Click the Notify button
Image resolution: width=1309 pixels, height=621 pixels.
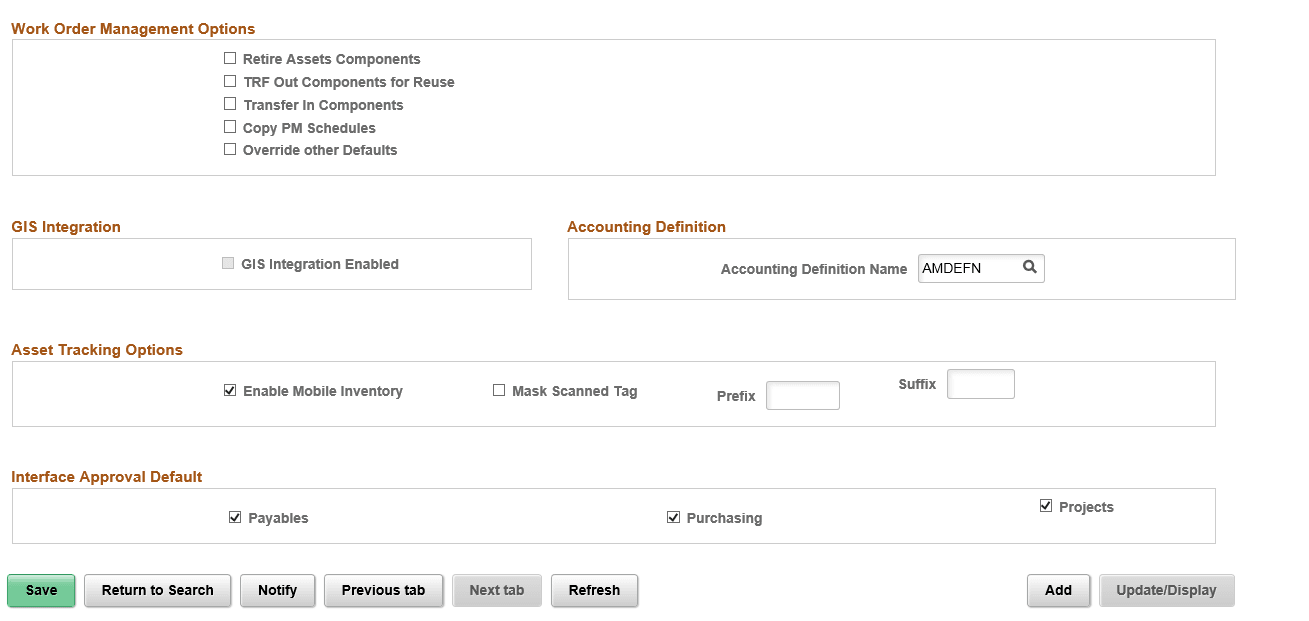(x=277, y=590)
